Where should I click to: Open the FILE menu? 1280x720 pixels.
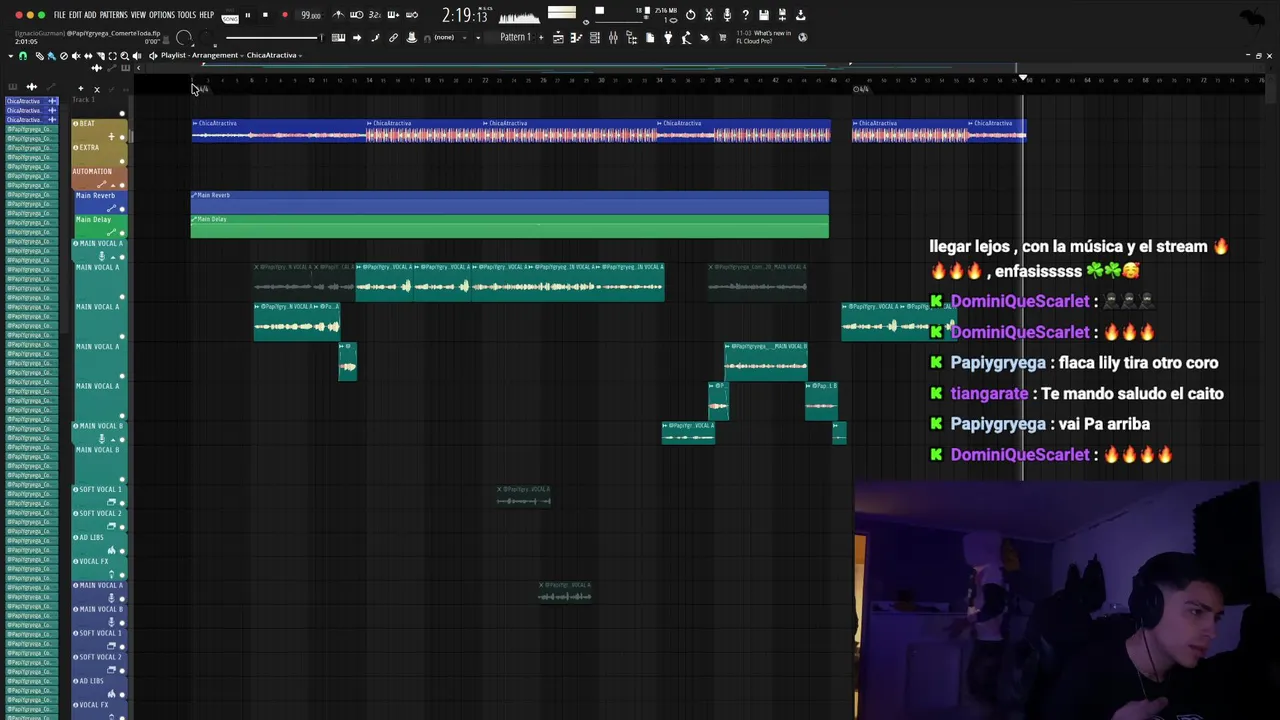(x=60, y=15)
